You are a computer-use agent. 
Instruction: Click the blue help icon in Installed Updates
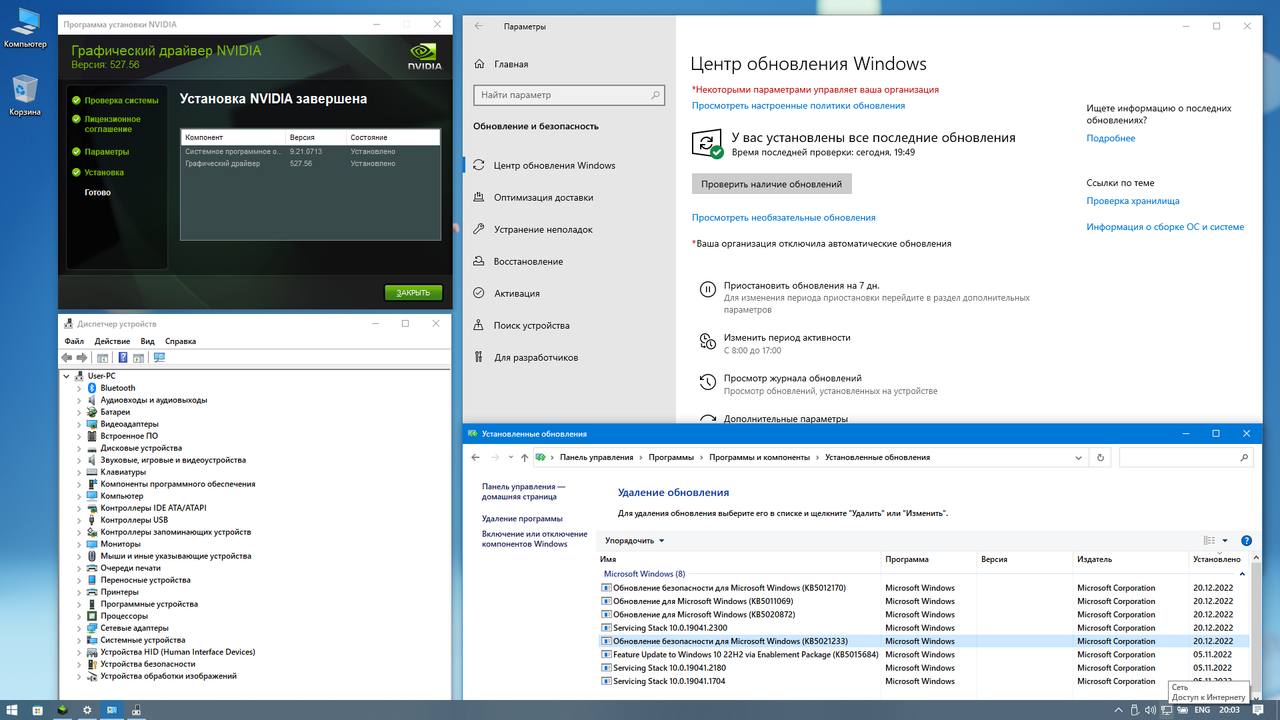[1246, 541]
